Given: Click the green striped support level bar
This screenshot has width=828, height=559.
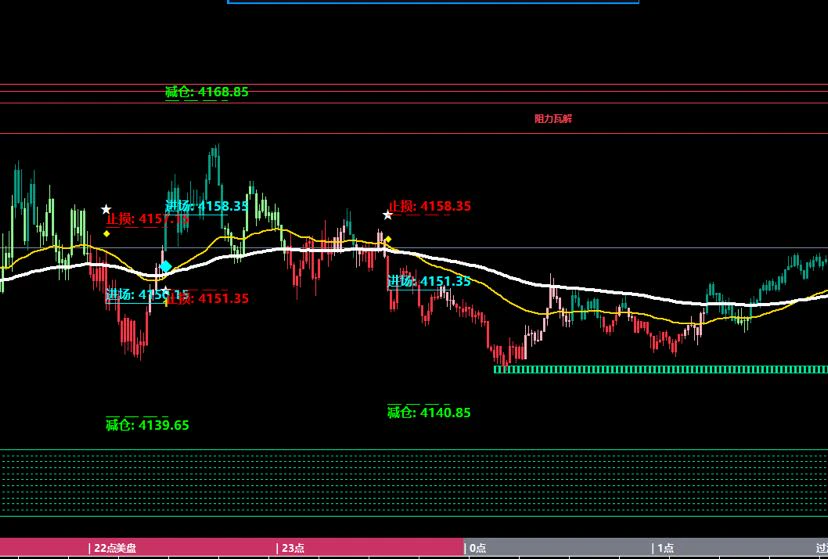Looking at the screenshot, I should tap(661, 369).
